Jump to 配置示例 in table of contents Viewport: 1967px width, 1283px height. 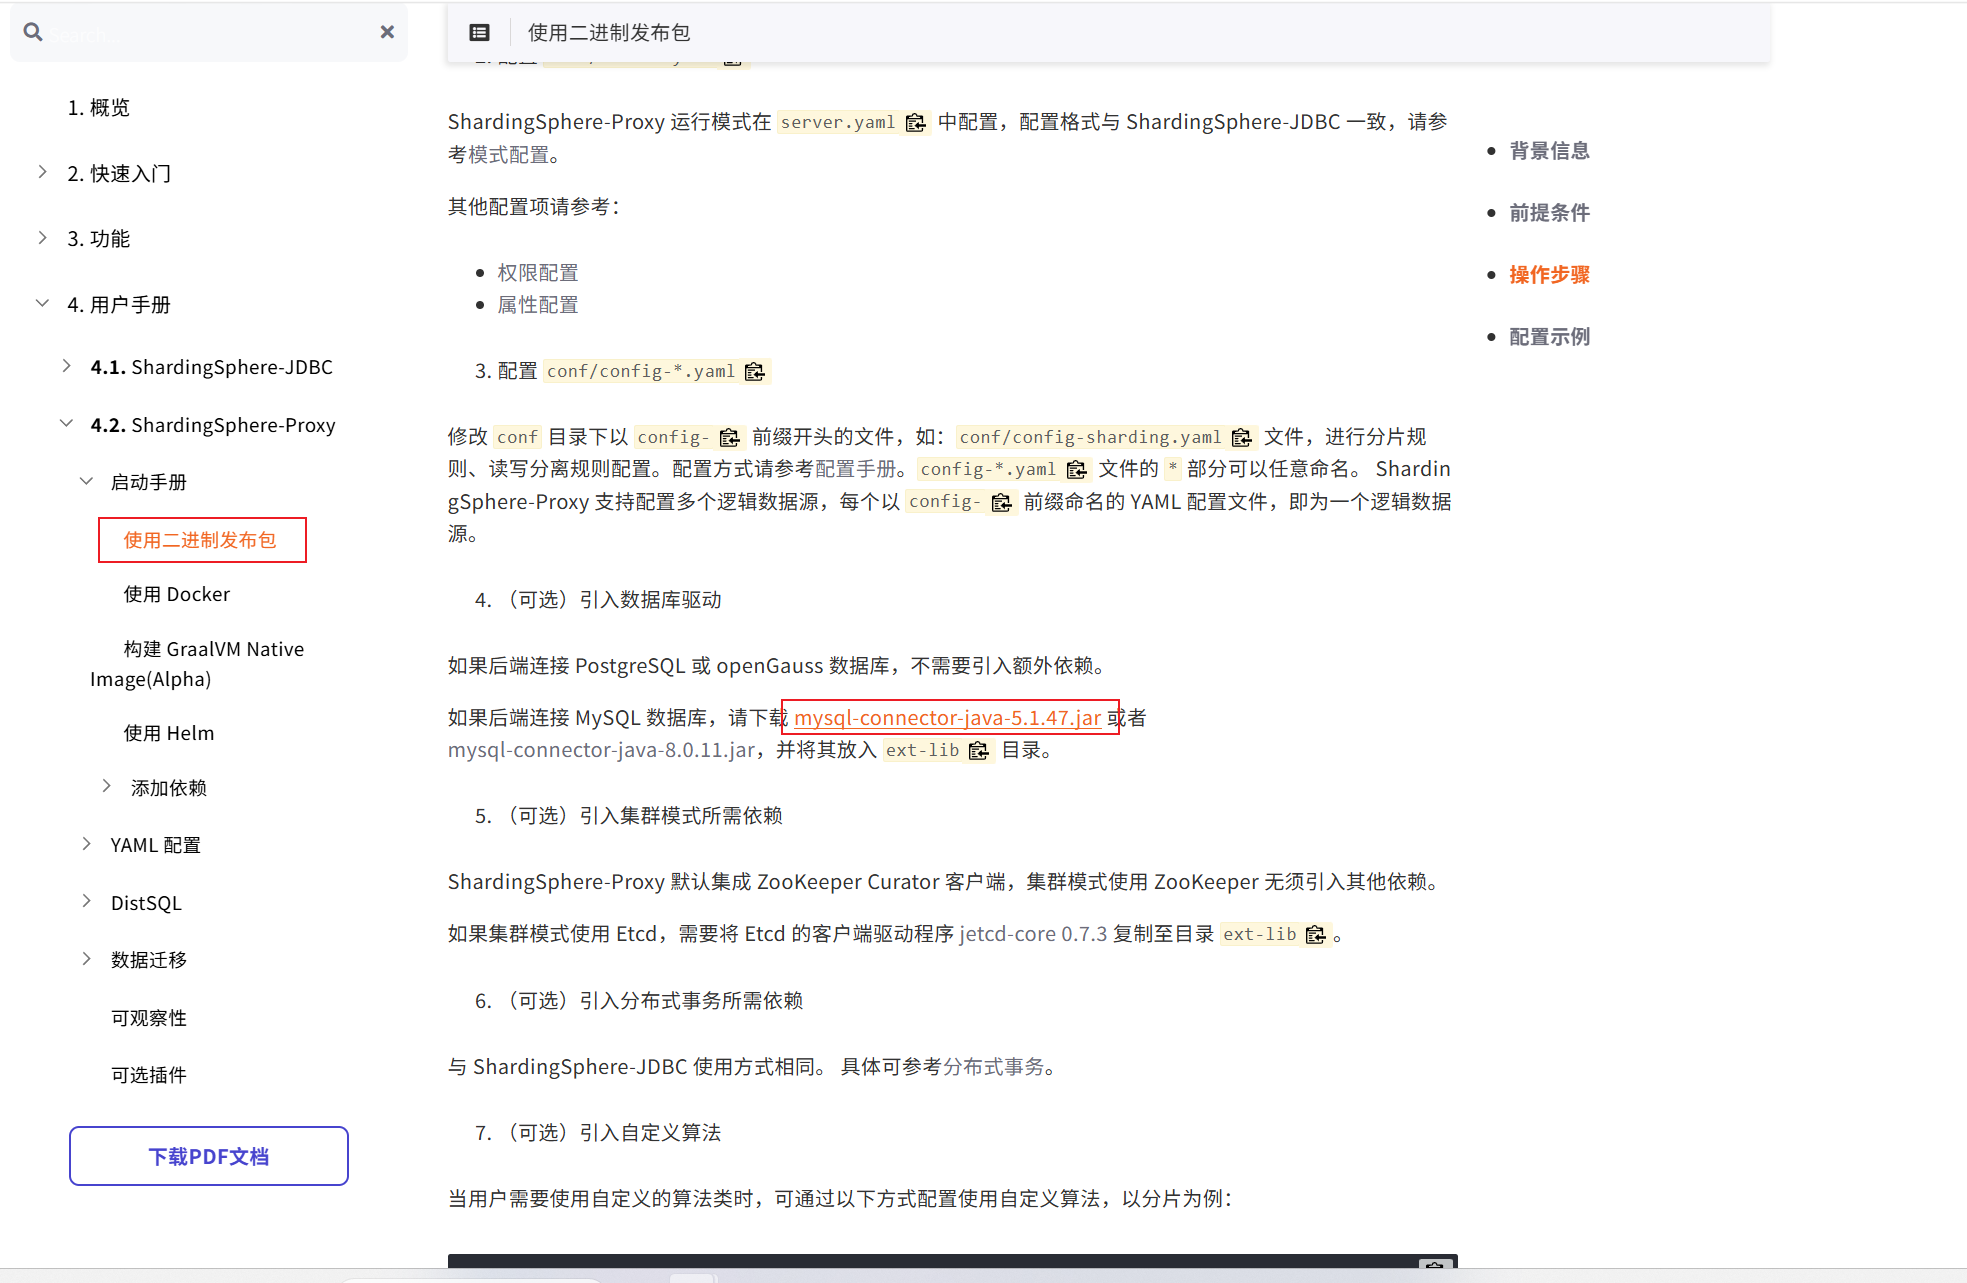(x=1549, y=337)
